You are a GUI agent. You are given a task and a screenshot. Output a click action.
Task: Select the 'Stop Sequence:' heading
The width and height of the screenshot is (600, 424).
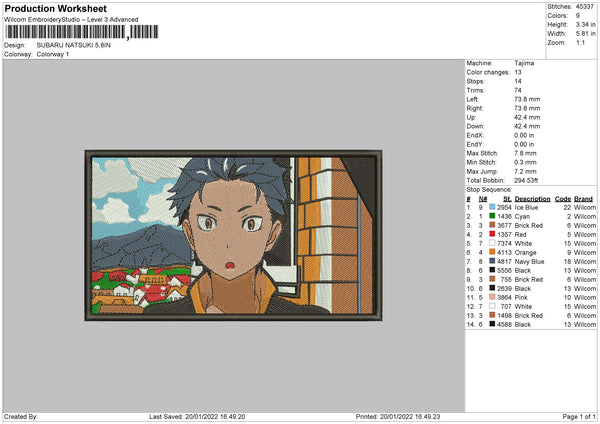(x=489, y=190)
